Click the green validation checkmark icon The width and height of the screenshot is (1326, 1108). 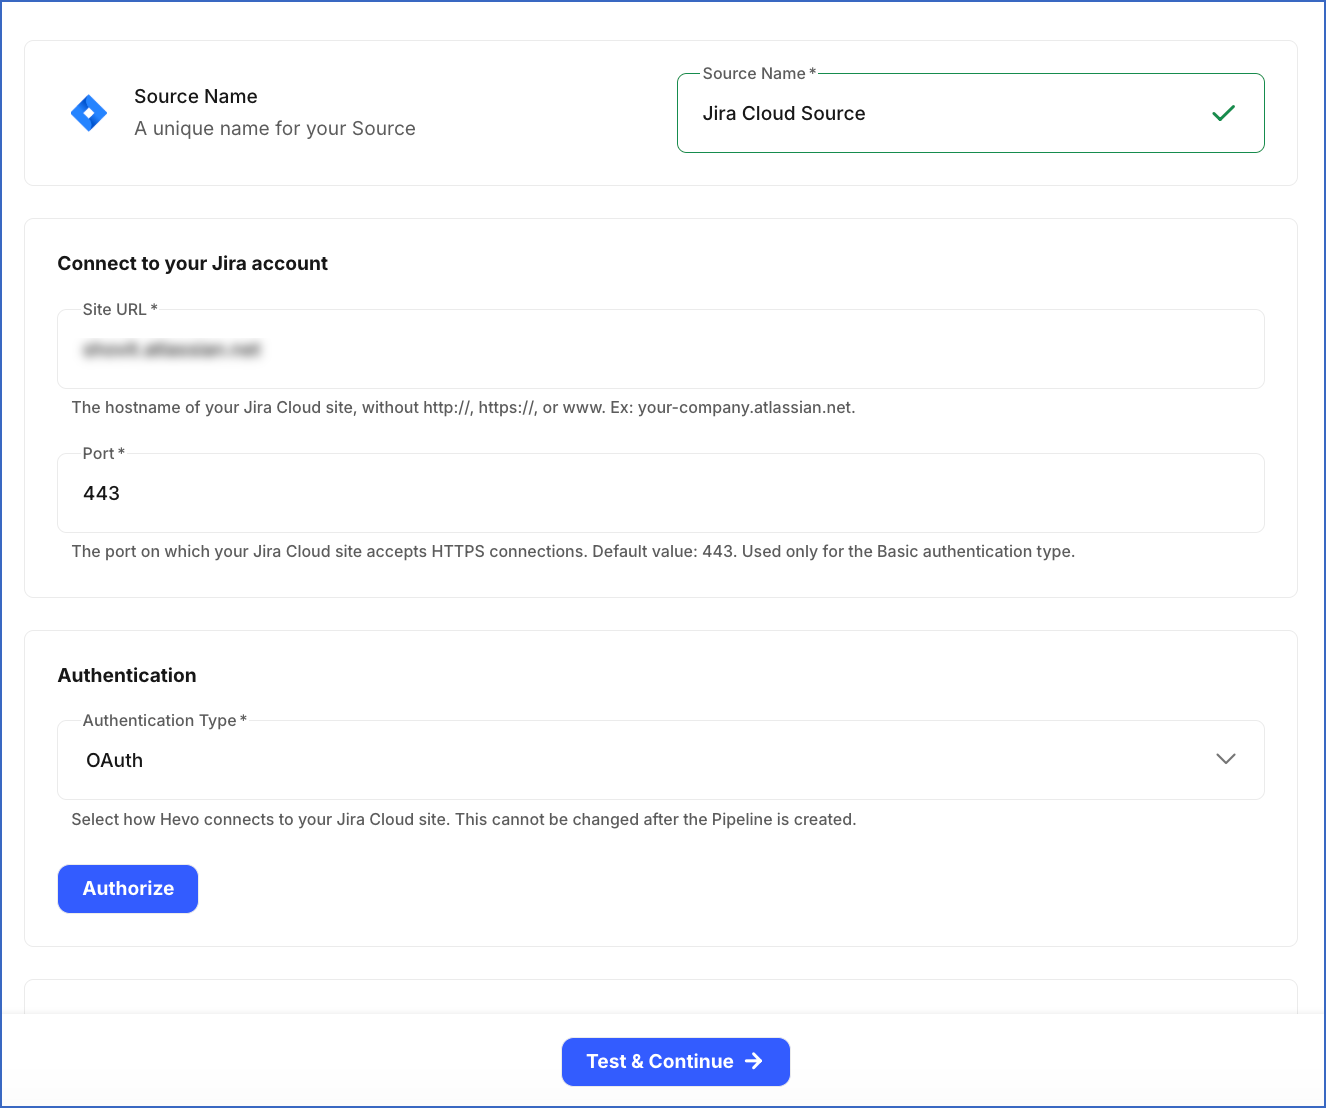pyautogui.click(x=1223, y=113)
